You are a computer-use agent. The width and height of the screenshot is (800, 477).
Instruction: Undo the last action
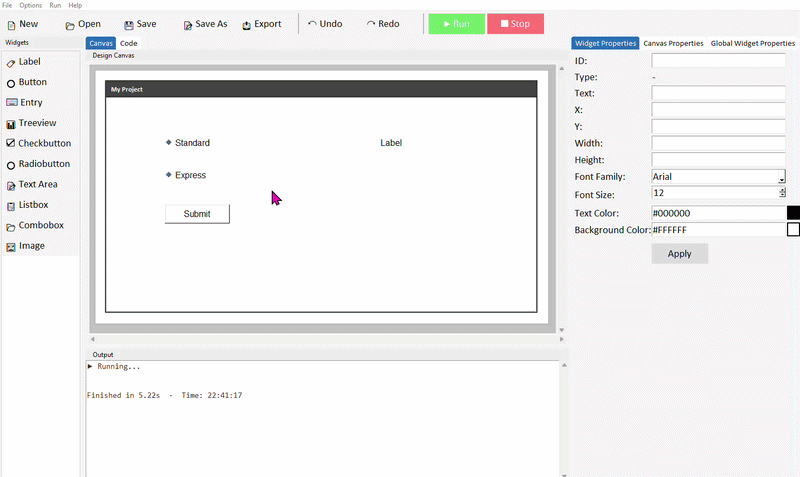325,24
